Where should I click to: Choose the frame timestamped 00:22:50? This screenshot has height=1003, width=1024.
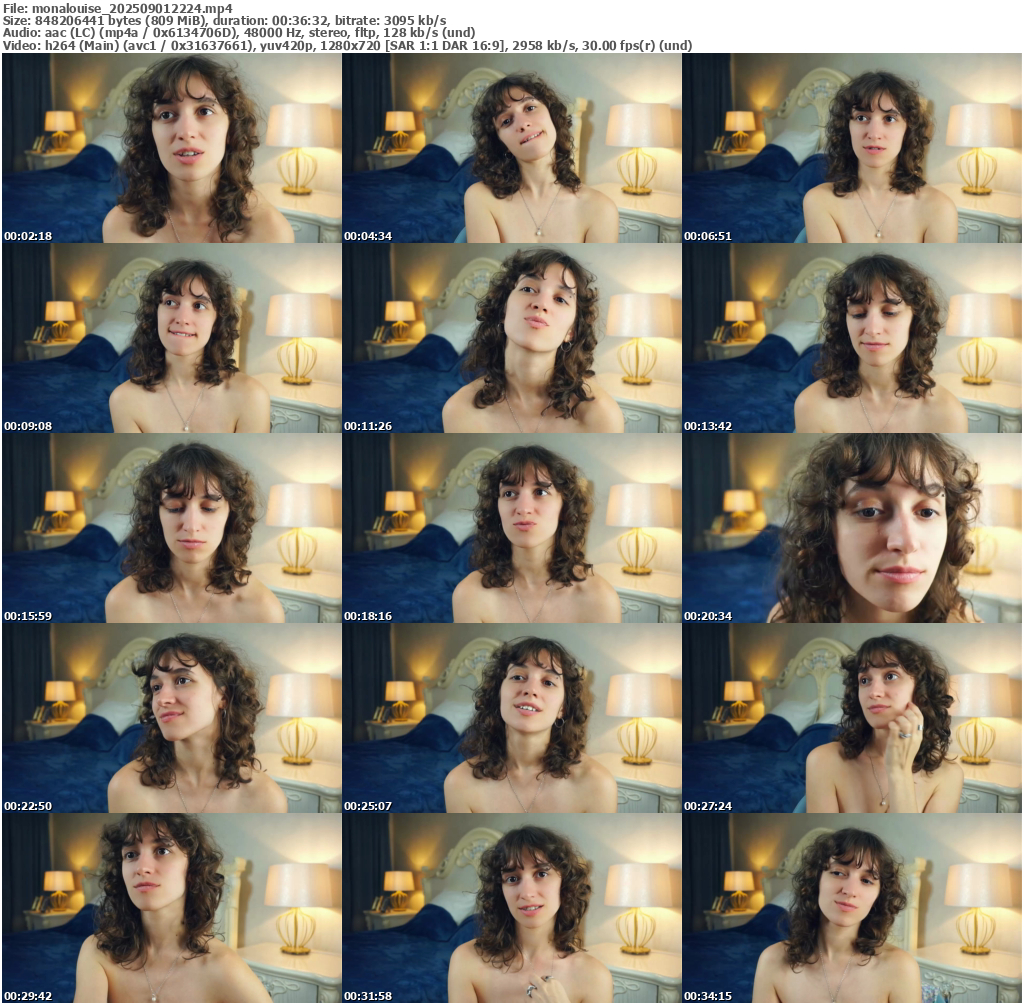(x=172, y=718)
